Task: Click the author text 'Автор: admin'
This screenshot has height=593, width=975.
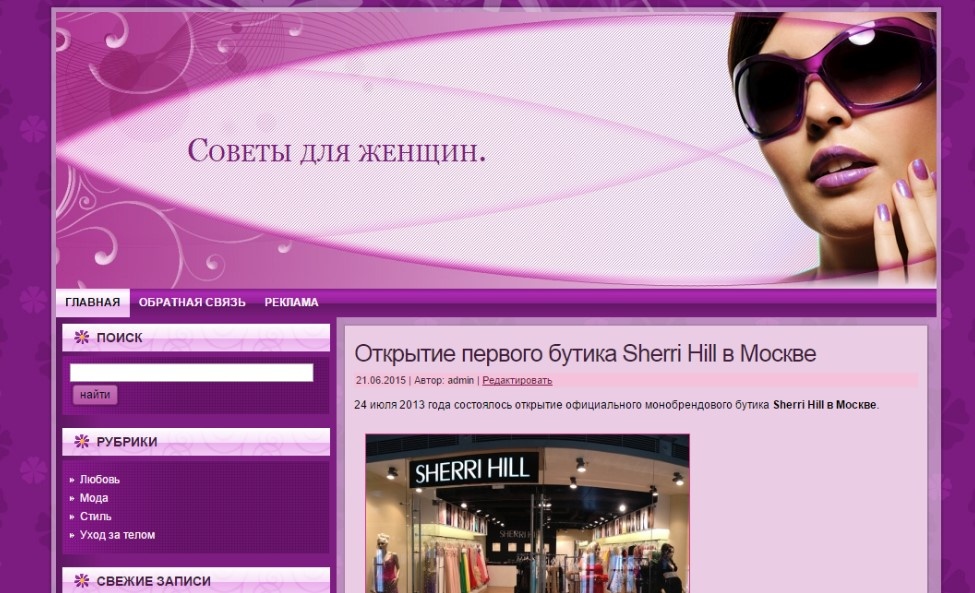Action: [x=444, y=380]
